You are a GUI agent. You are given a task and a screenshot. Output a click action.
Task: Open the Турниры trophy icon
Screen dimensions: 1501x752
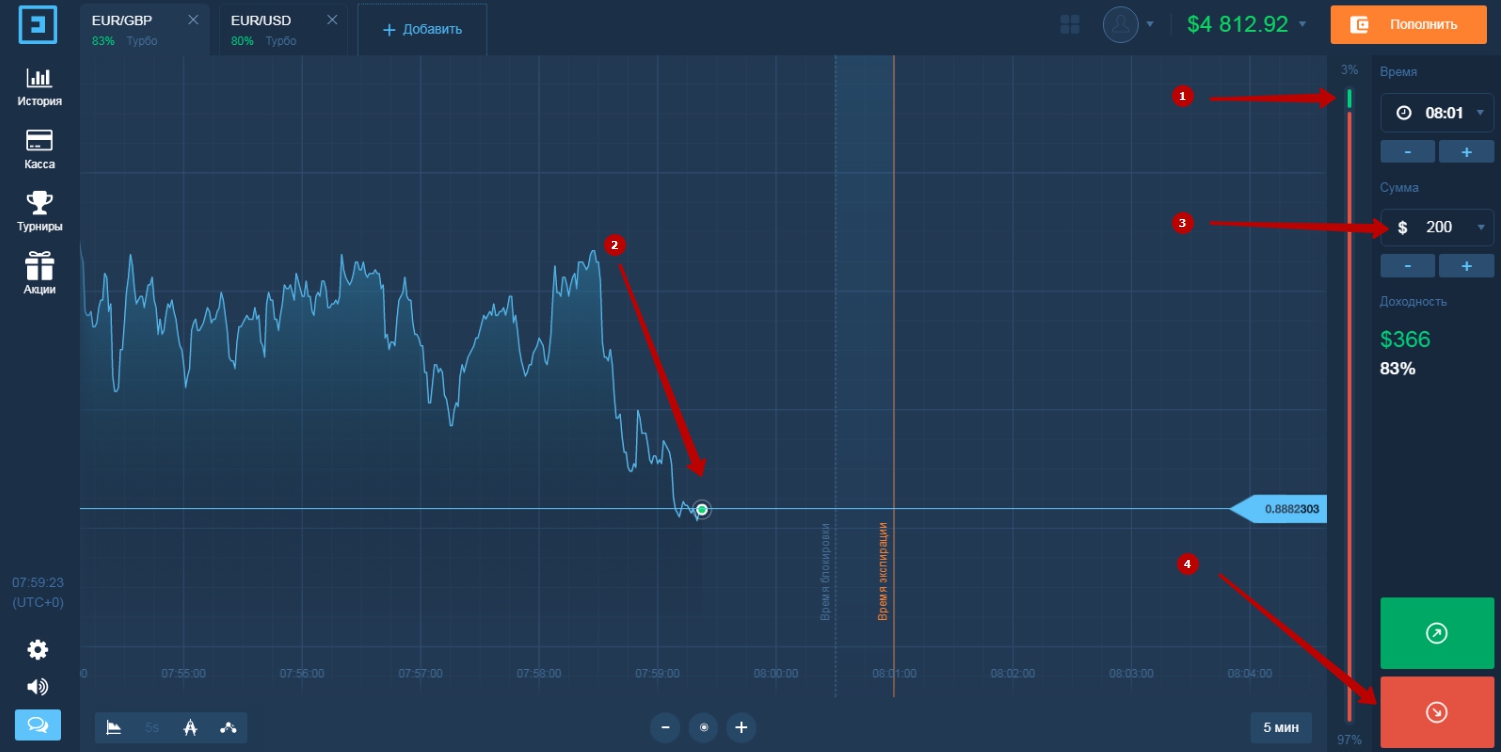coord(39,203)
